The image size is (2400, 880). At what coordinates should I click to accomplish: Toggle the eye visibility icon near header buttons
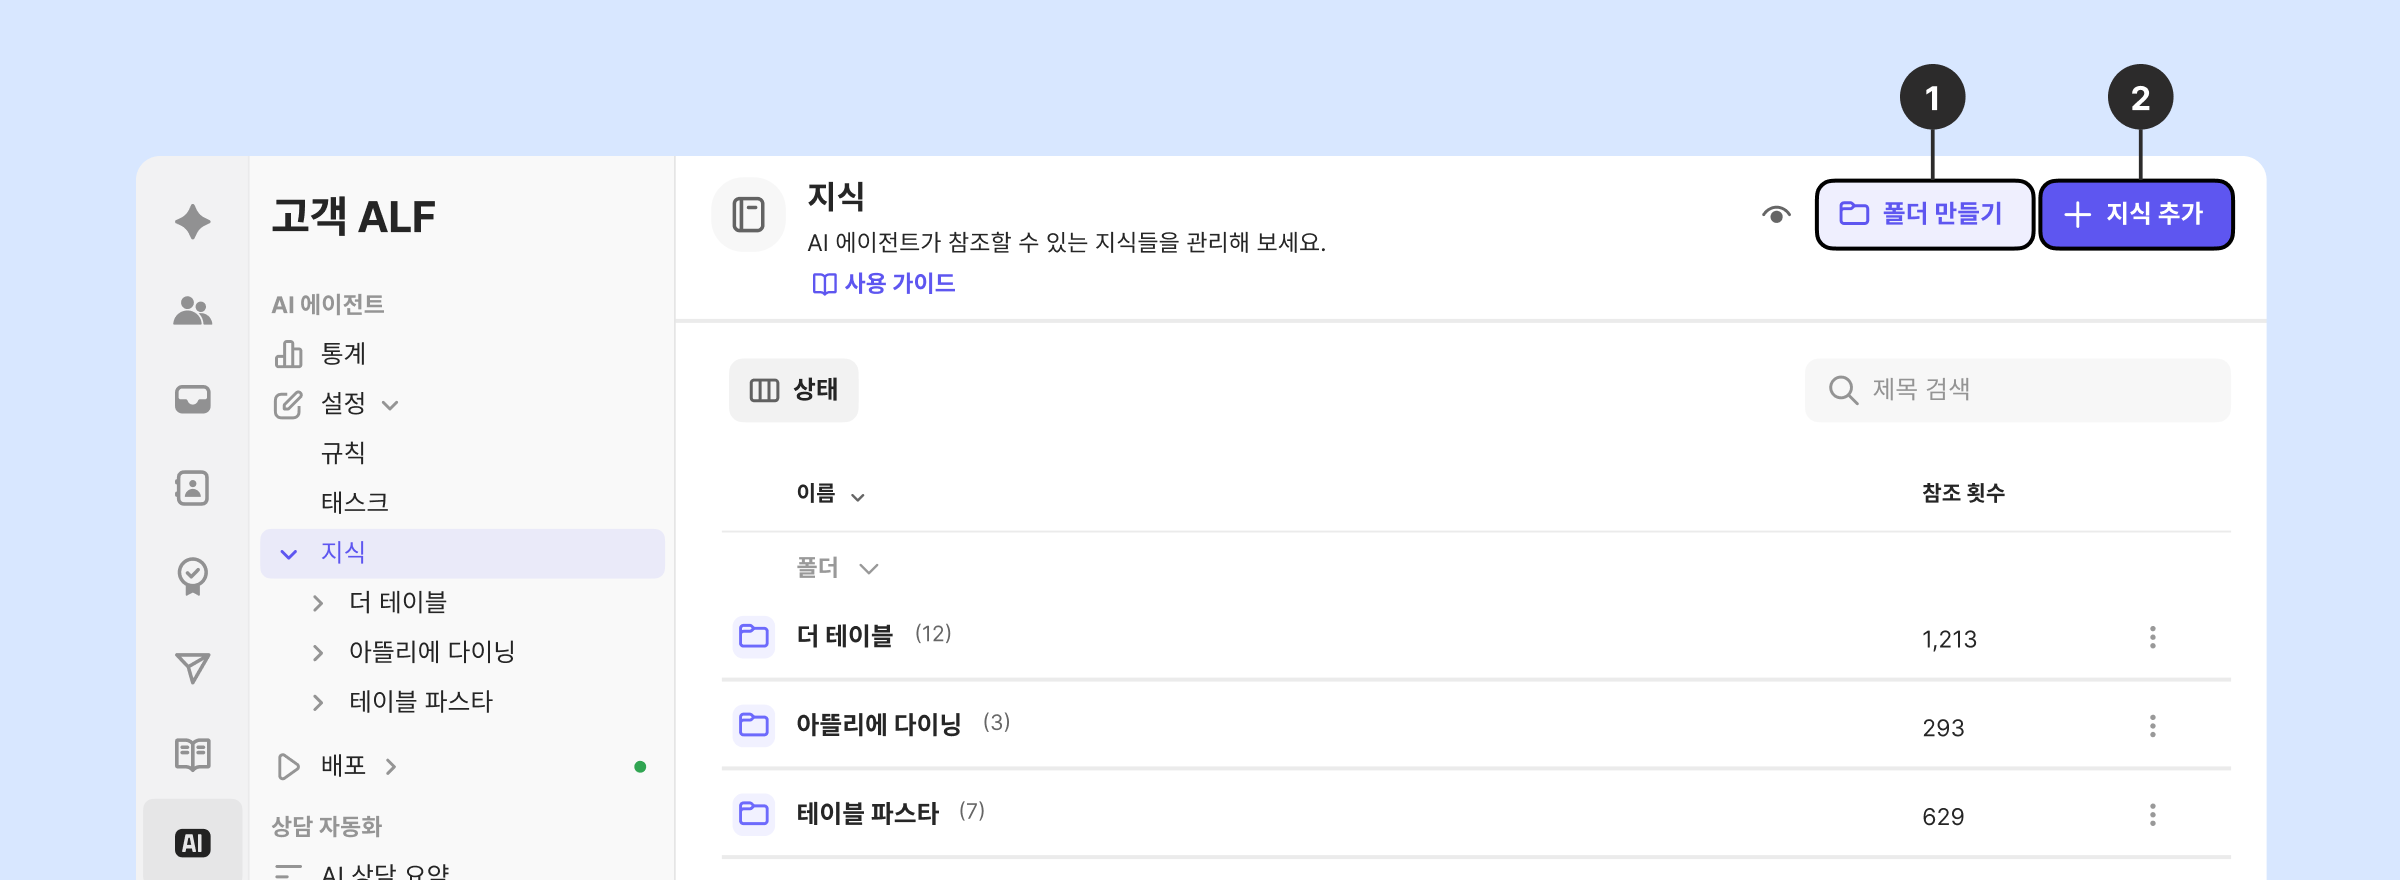[x=1776, y=215]
